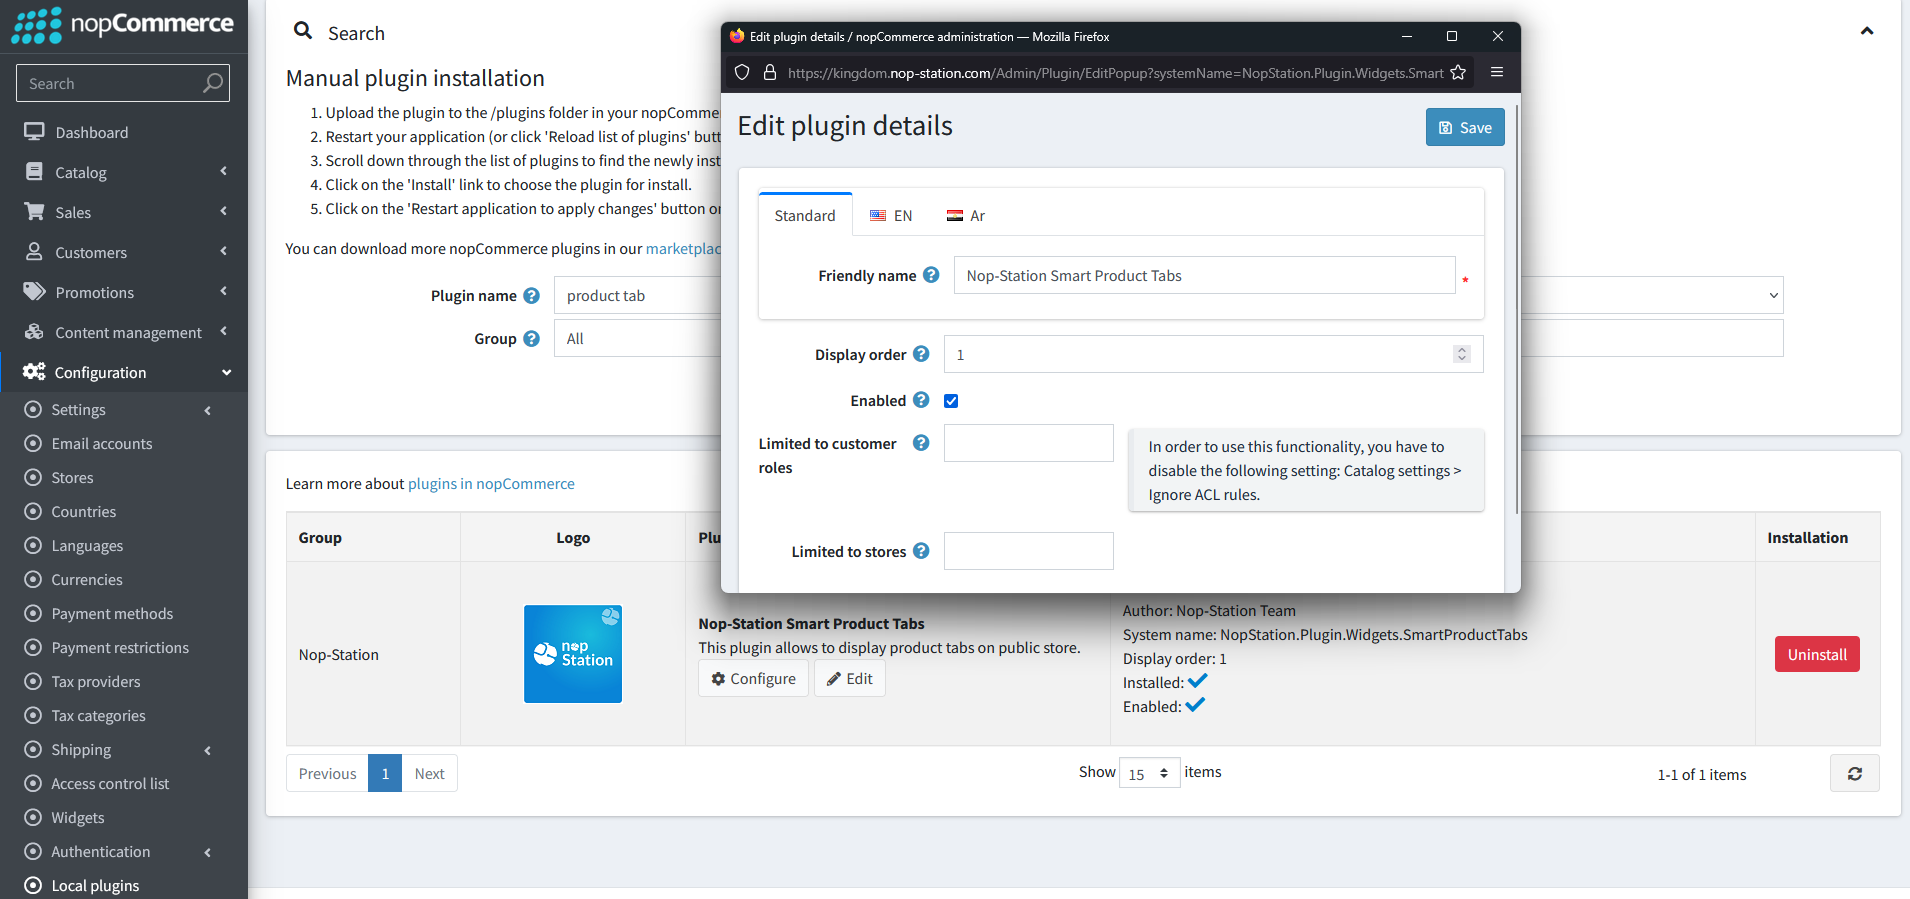Go to Previous page of plugins
The height and width of the screenshot is (899, 1910).
[327, 773]
